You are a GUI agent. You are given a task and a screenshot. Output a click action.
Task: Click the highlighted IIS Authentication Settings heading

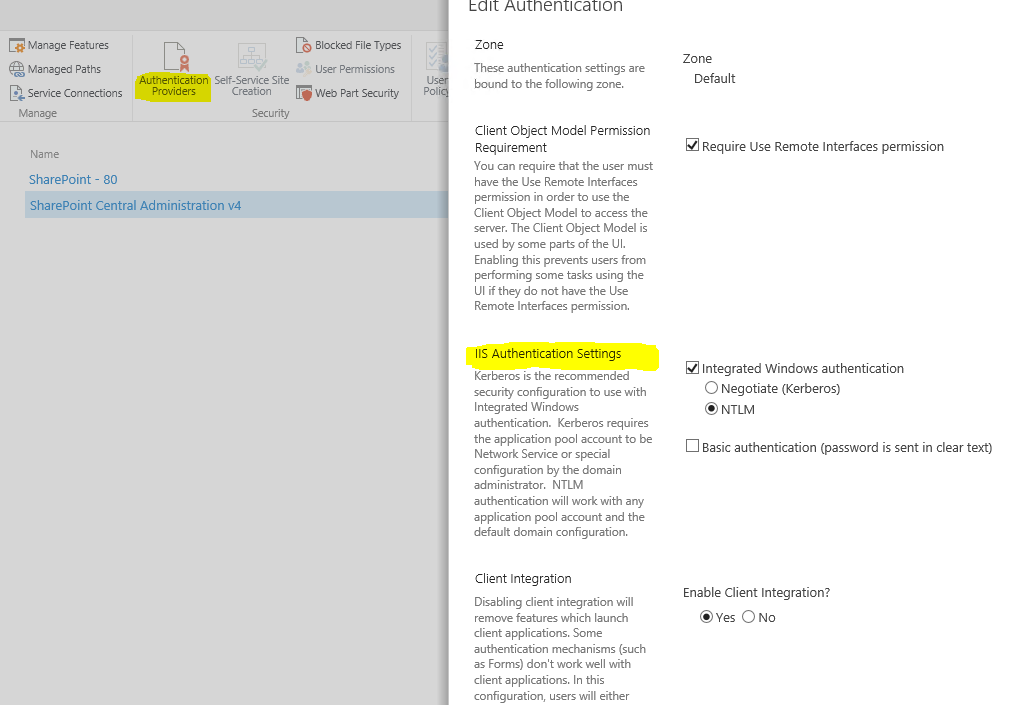coord(549,353)
